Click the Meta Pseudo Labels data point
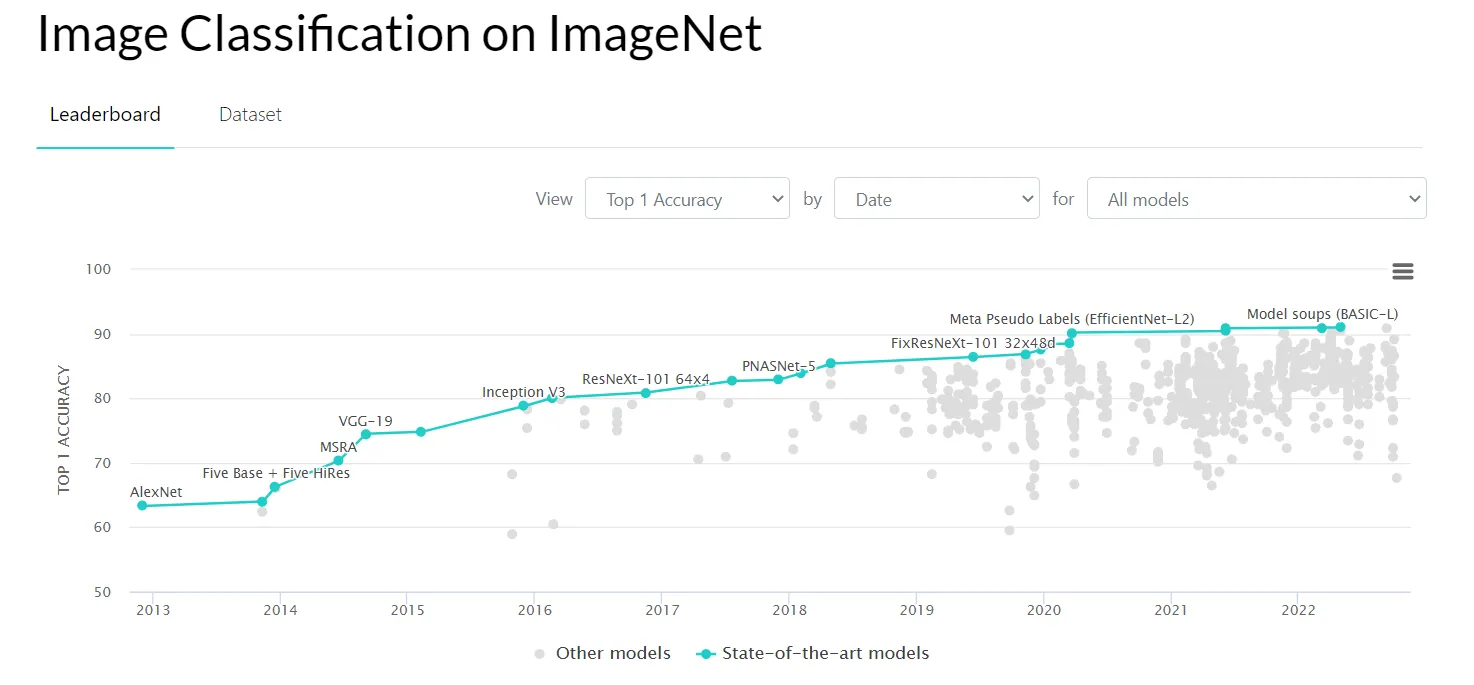Screen dimensions: 1474x685 [1071, 333]
